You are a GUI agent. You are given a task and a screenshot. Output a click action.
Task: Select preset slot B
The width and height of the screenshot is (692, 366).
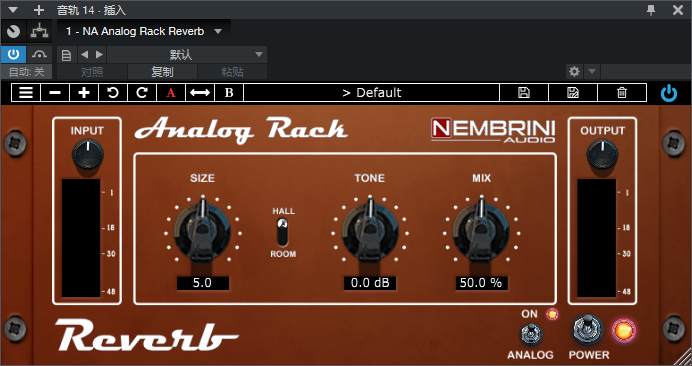coord(229,93)
